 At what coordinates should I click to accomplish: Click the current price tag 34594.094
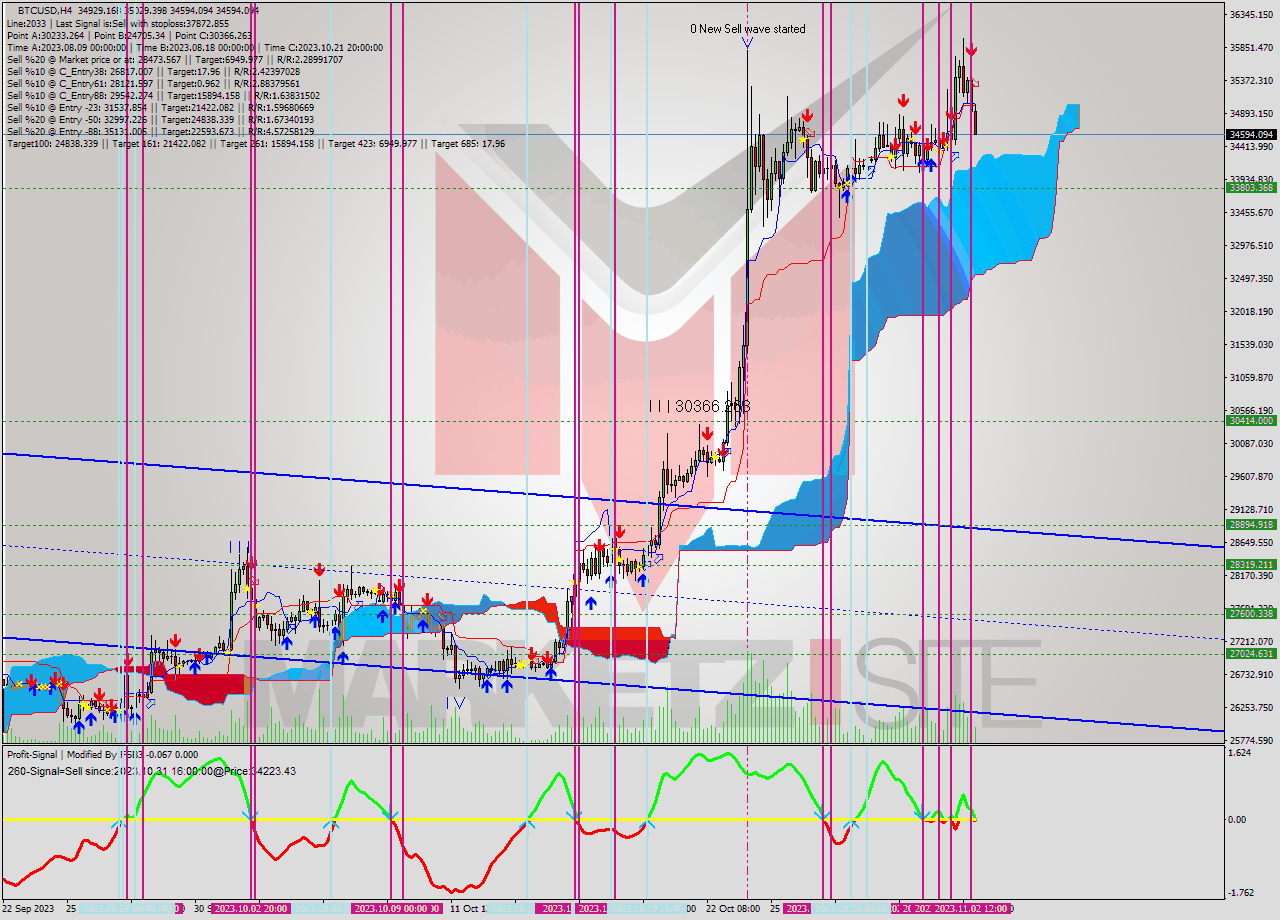point(1251,134)
